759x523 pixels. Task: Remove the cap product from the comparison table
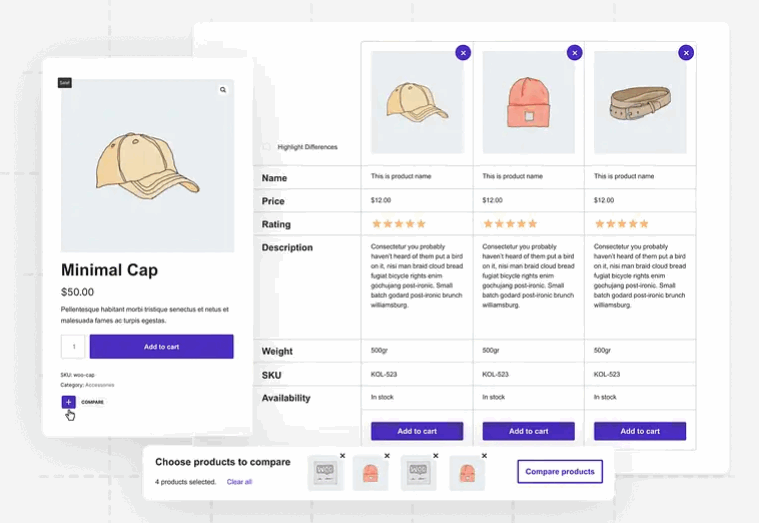(463, 53)
